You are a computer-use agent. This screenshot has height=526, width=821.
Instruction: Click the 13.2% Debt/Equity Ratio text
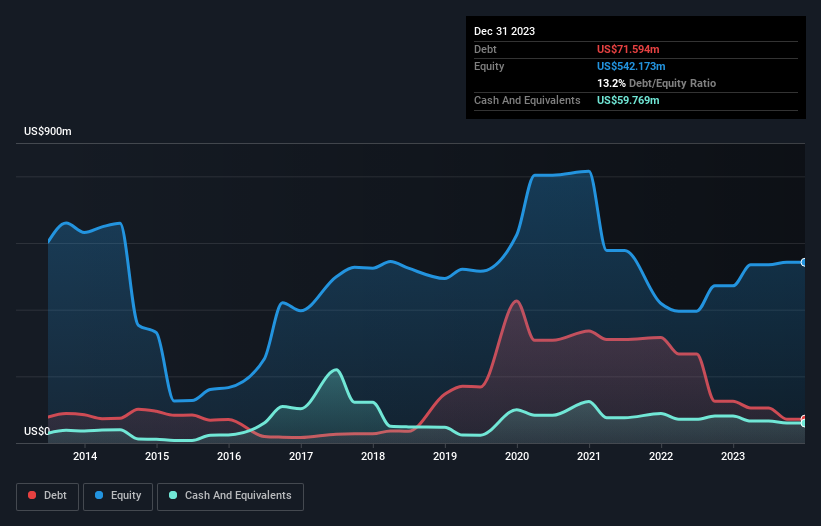[x=656, y=83]
